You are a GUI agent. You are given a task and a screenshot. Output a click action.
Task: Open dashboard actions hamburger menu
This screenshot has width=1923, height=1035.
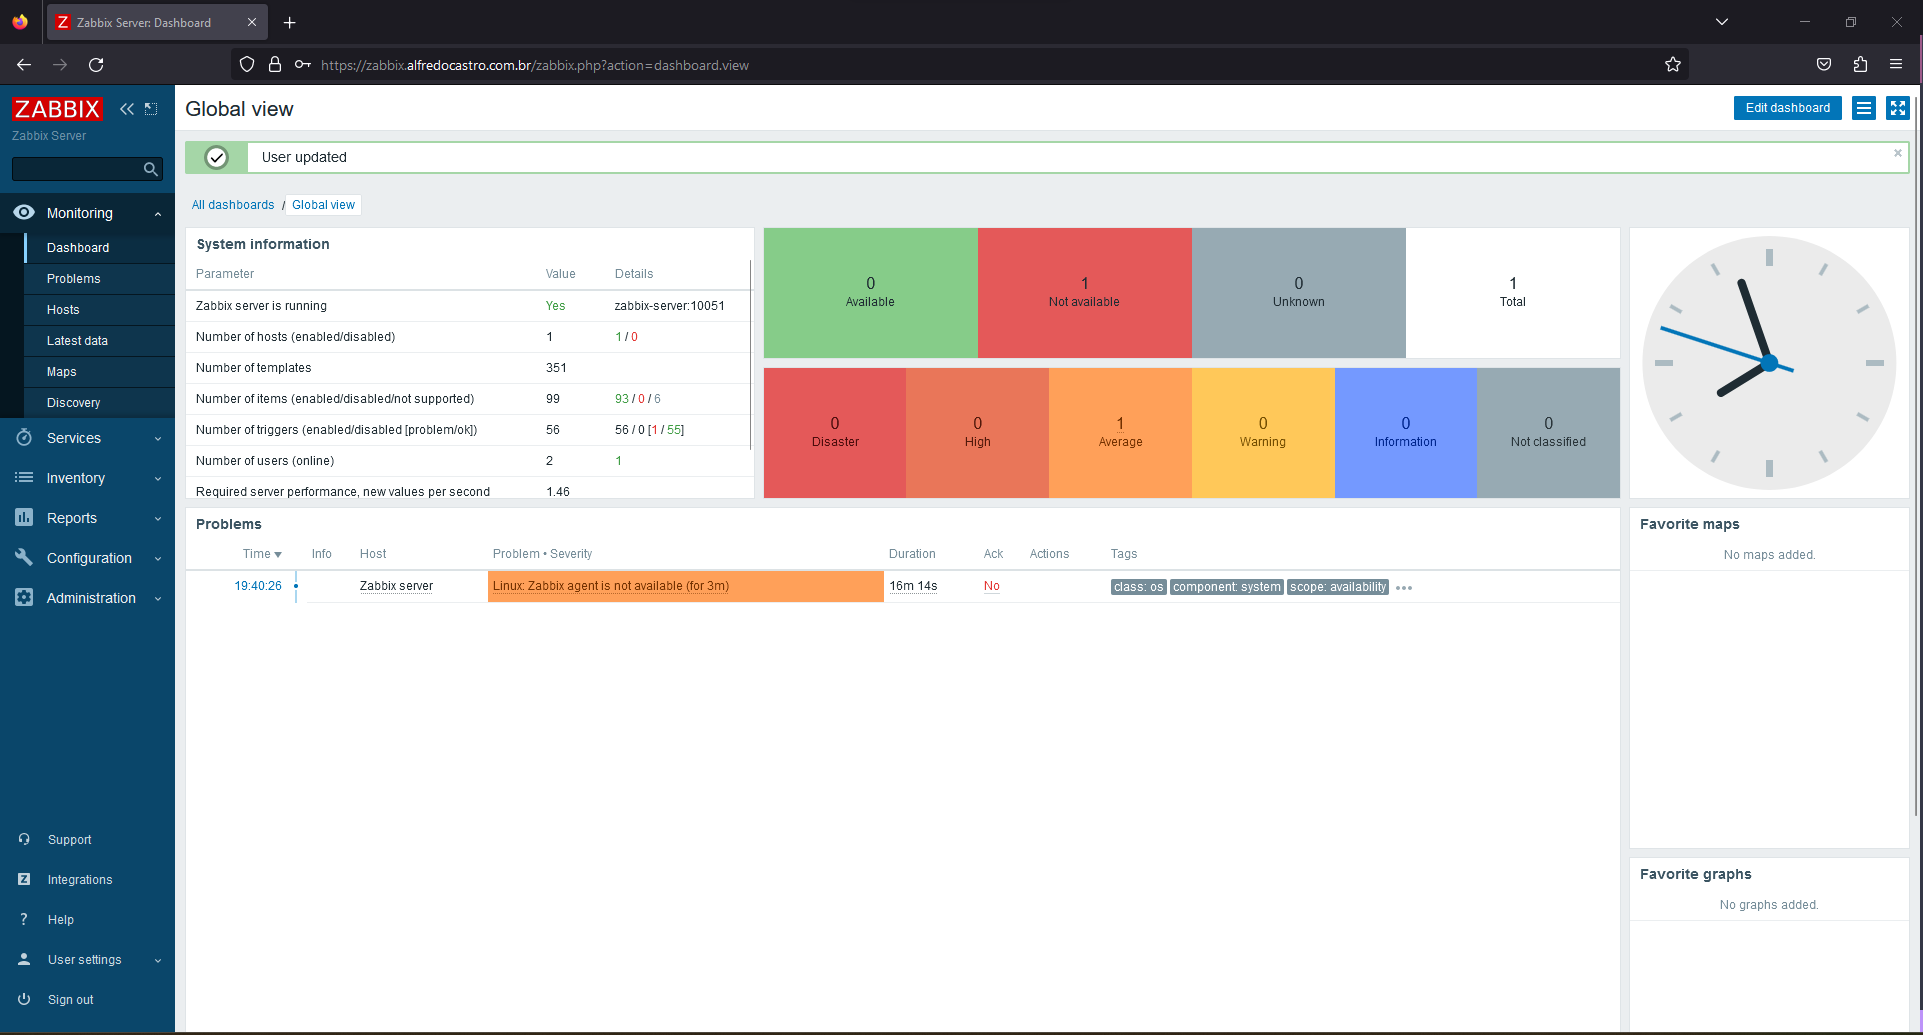pos(1863,108)
